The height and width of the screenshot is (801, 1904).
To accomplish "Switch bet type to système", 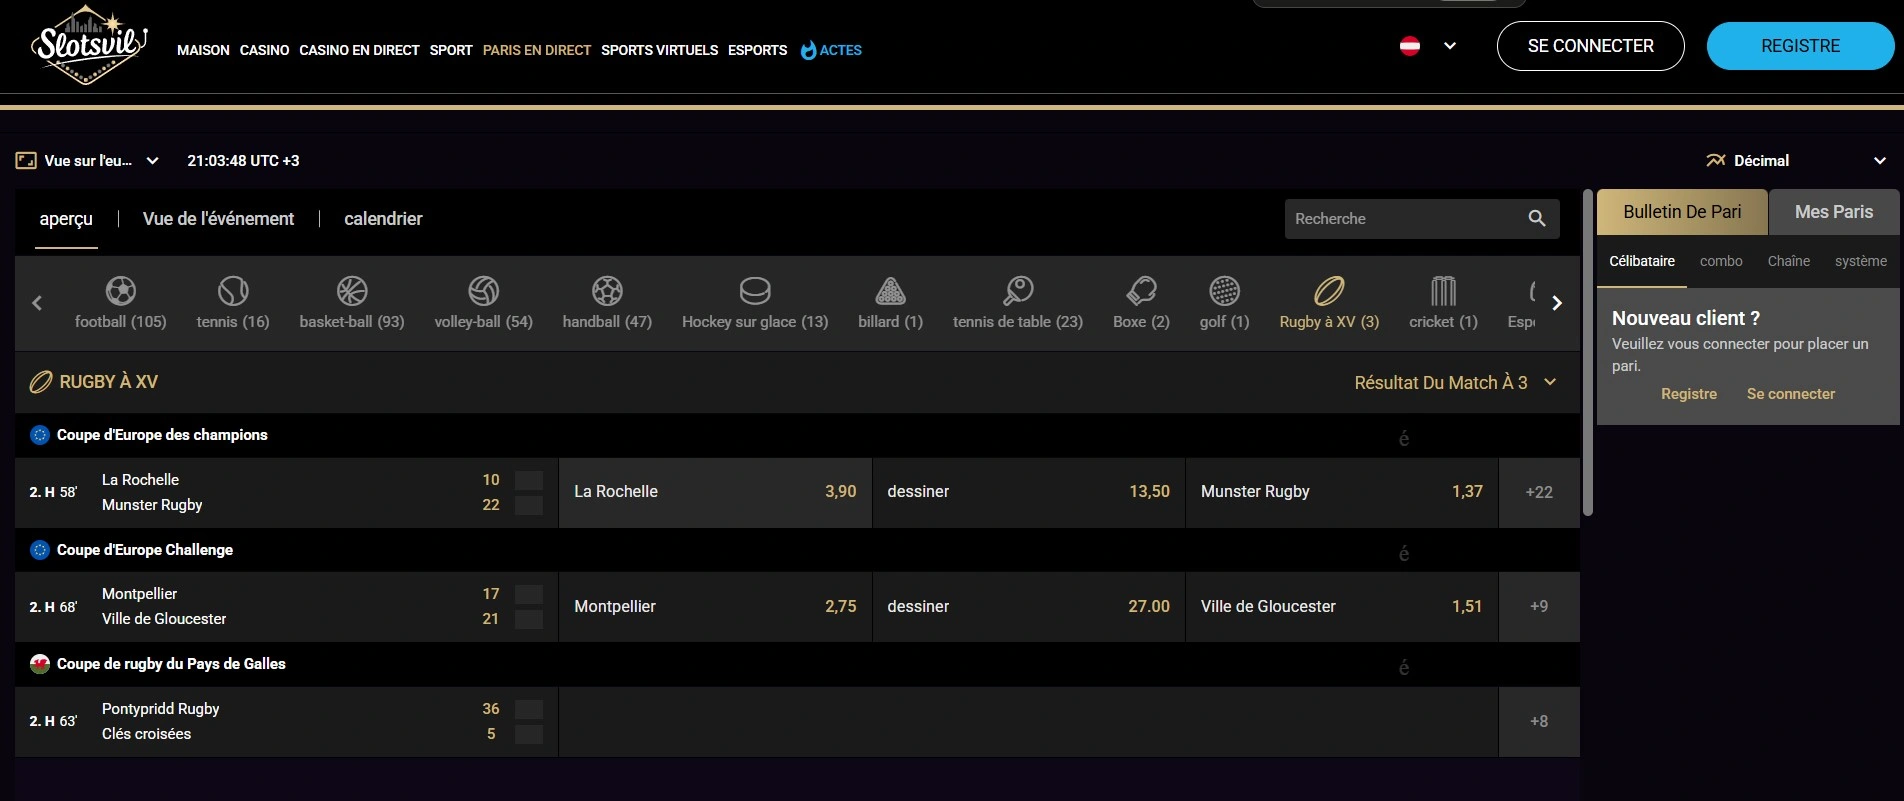I will (1860, 261).
